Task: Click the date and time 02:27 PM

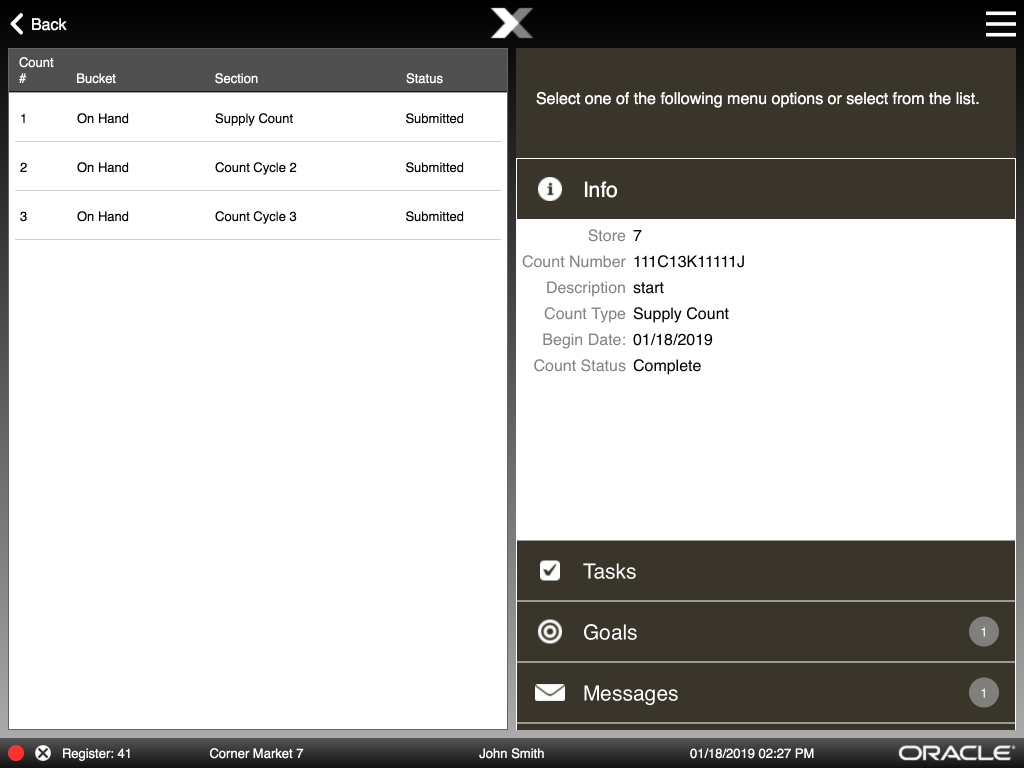Action: point(752,753)
